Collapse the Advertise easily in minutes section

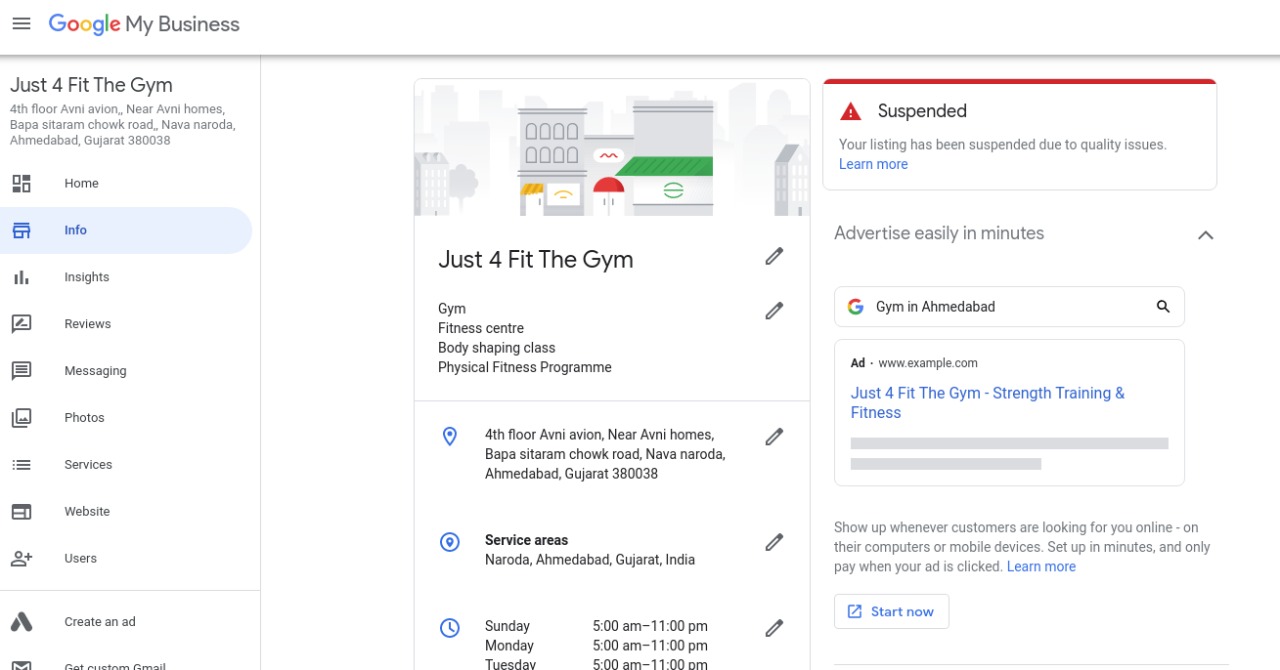click(1206, 235)
